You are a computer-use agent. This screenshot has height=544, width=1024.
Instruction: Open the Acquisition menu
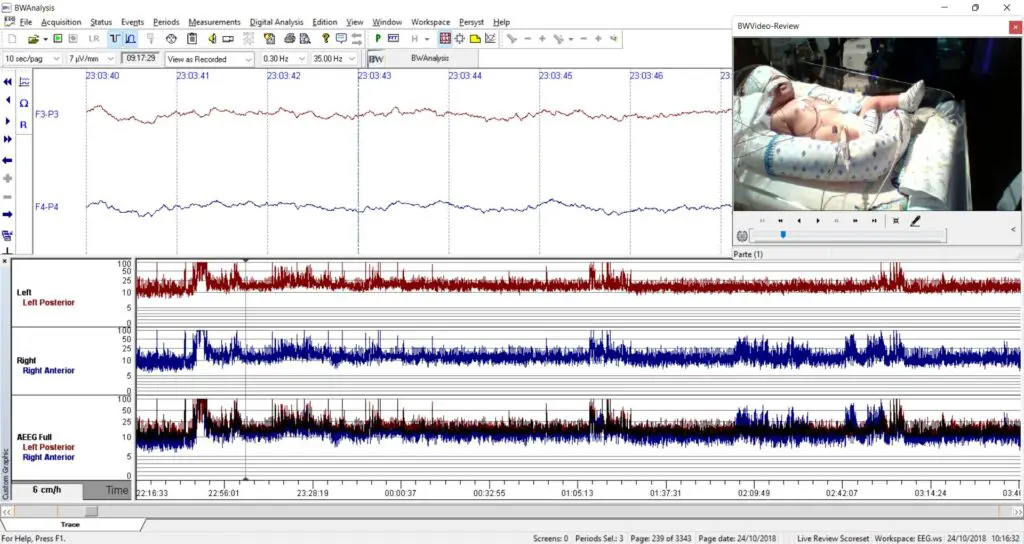coord(61,22)
